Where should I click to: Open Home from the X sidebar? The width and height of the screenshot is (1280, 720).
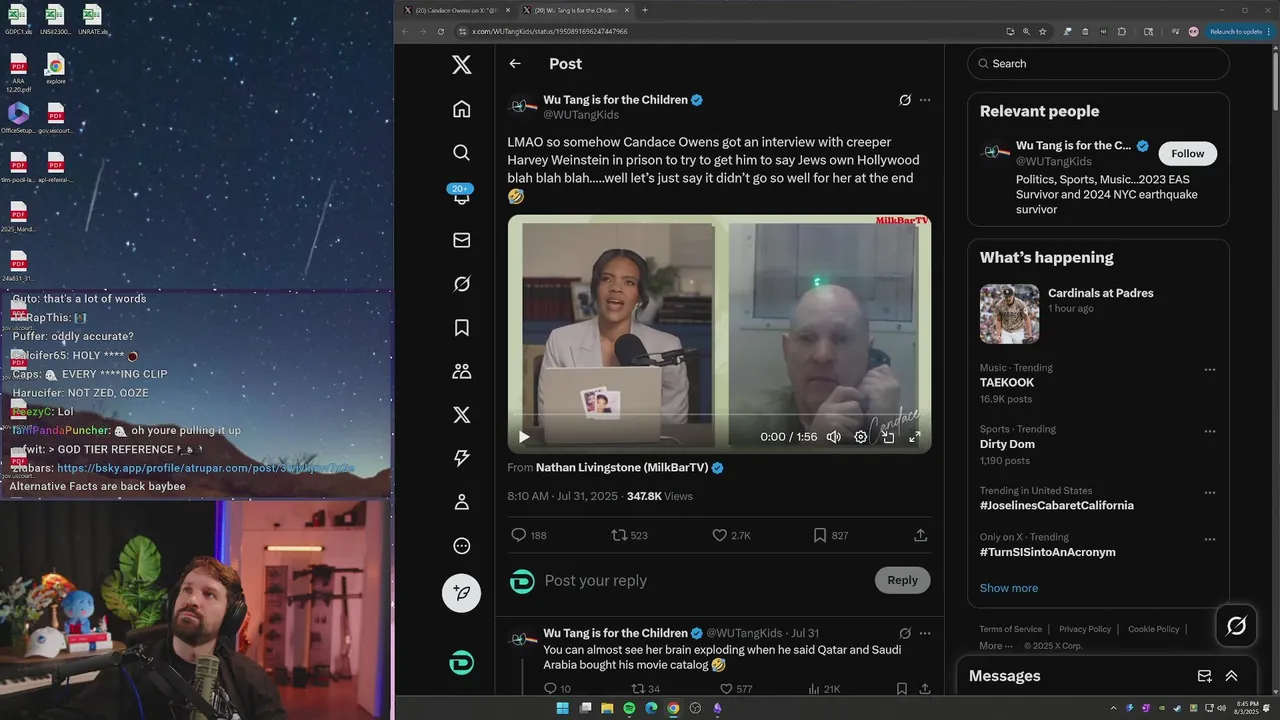coord(461,109)
